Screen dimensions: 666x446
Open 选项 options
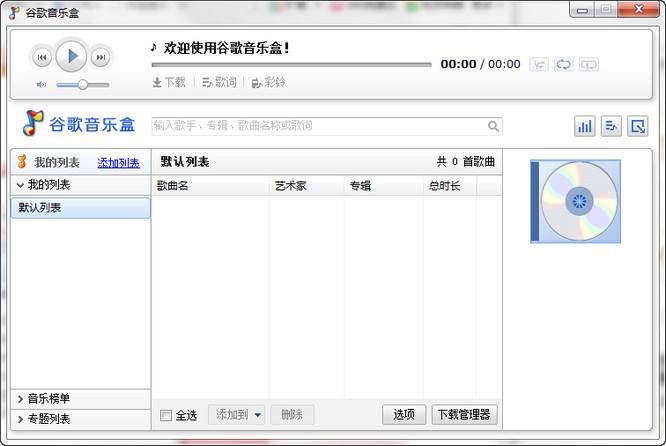(x=404, y=415)
